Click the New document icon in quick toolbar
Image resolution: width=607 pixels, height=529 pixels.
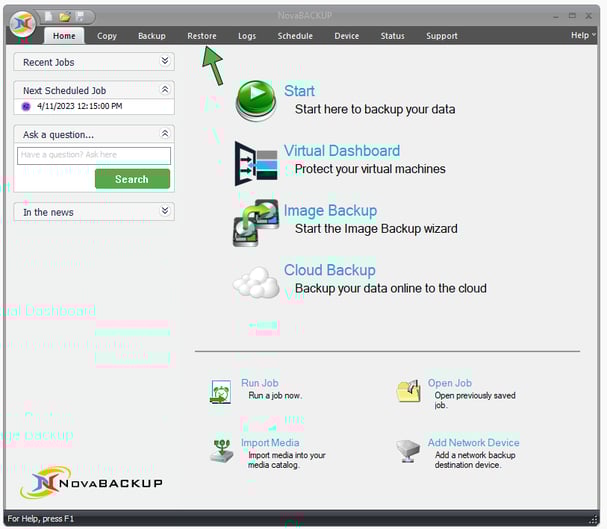point(49,16)
